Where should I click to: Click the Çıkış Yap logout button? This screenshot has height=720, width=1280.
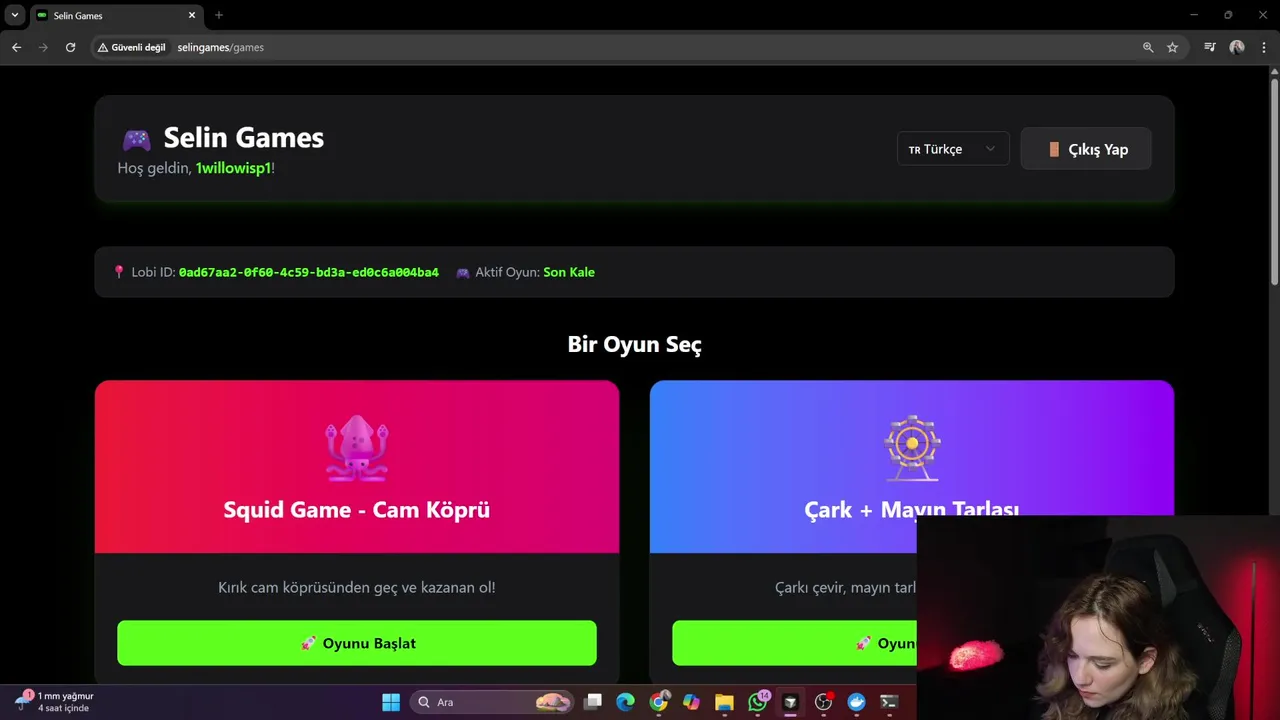[1086, 149]
